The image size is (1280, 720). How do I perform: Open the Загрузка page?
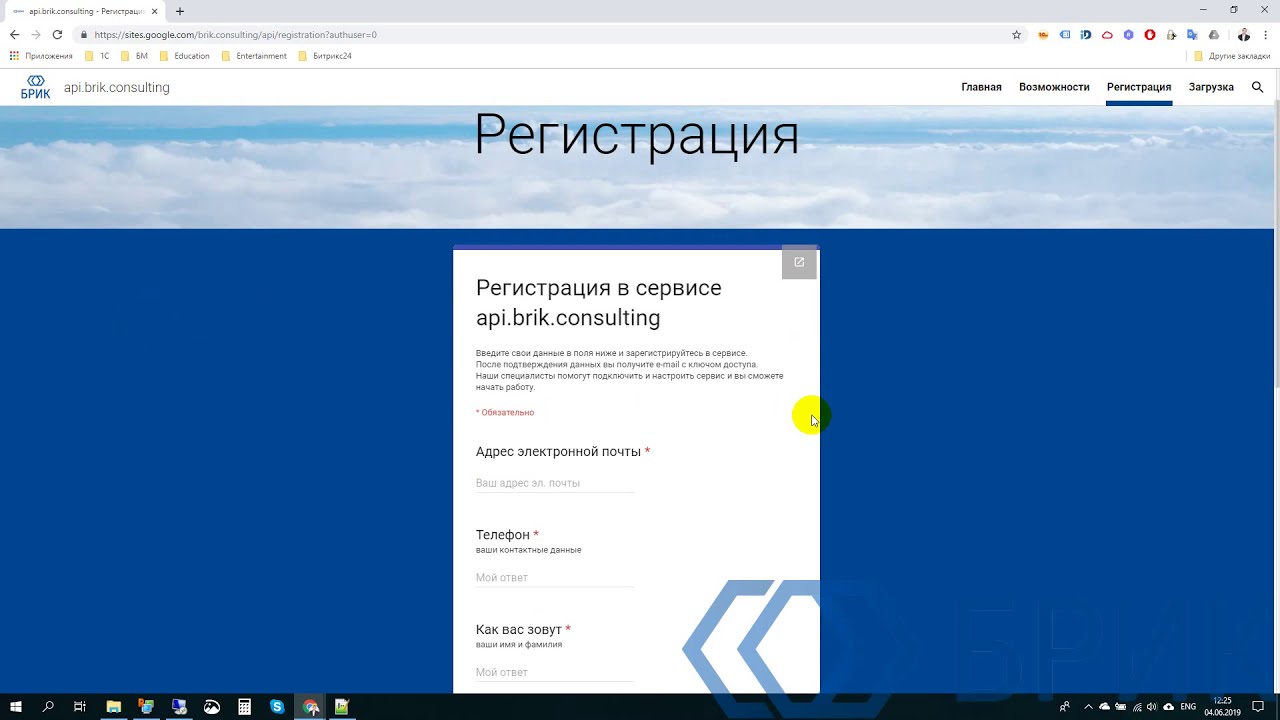click(x=1211, y=87)
